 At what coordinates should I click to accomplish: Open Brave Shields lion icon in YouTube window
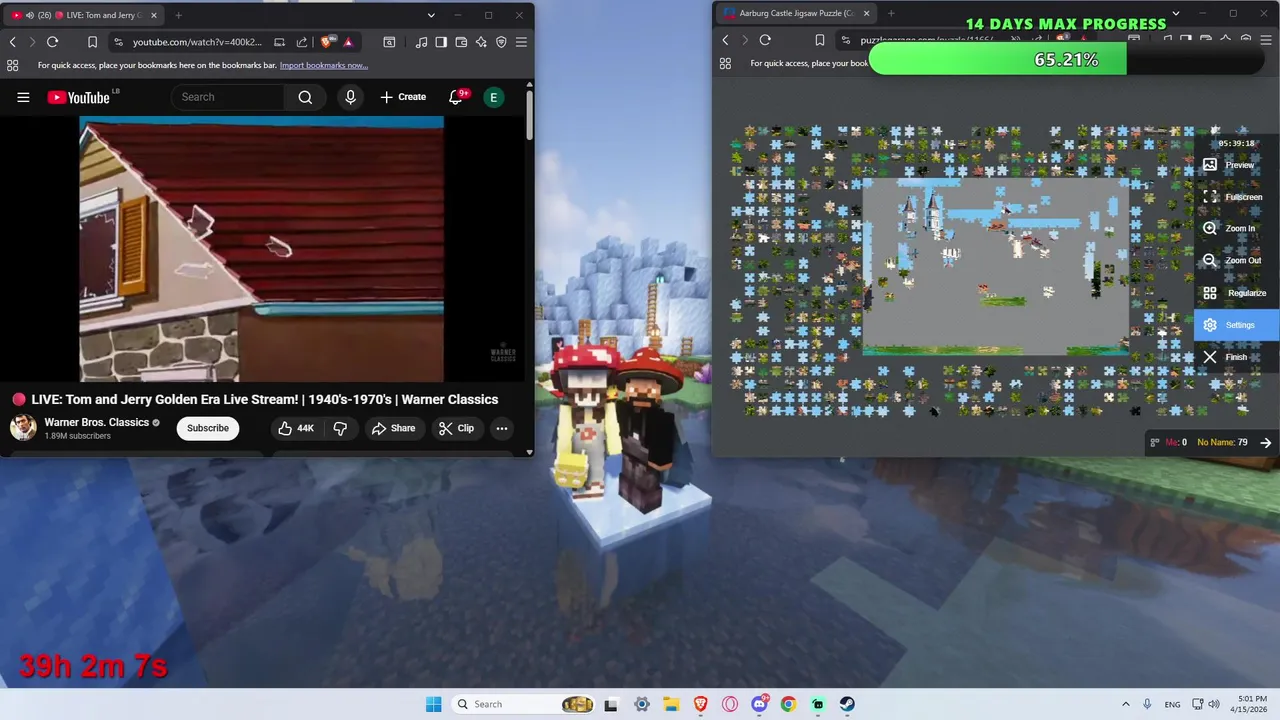coord(326,42)
